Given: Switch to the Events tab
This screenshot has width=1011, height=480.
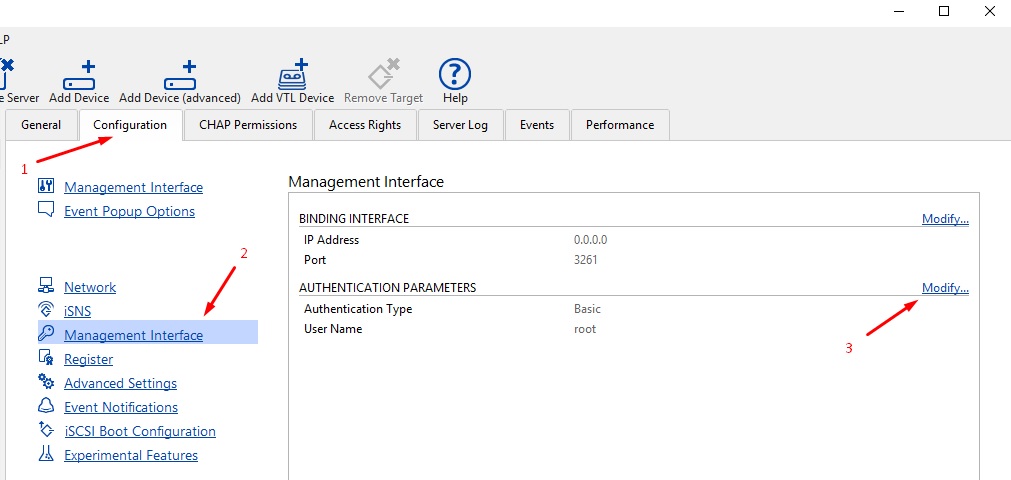Looking at the screenshot, I should pos(537,125).
